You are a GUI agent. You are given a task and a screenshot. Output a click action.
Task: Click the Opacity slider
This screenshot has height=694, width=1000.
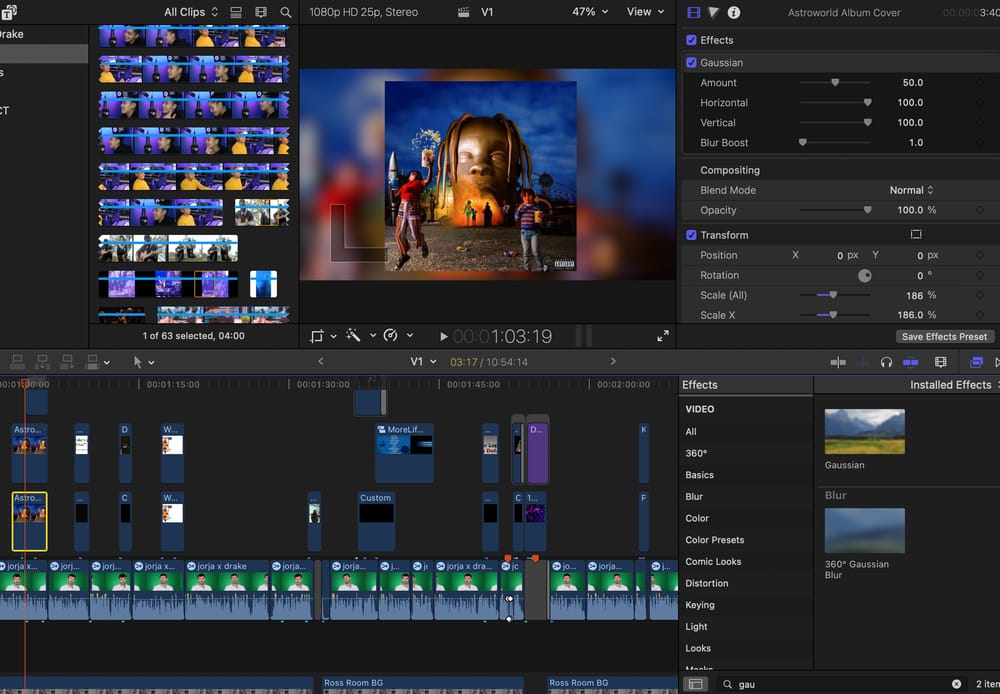(835, 210)
